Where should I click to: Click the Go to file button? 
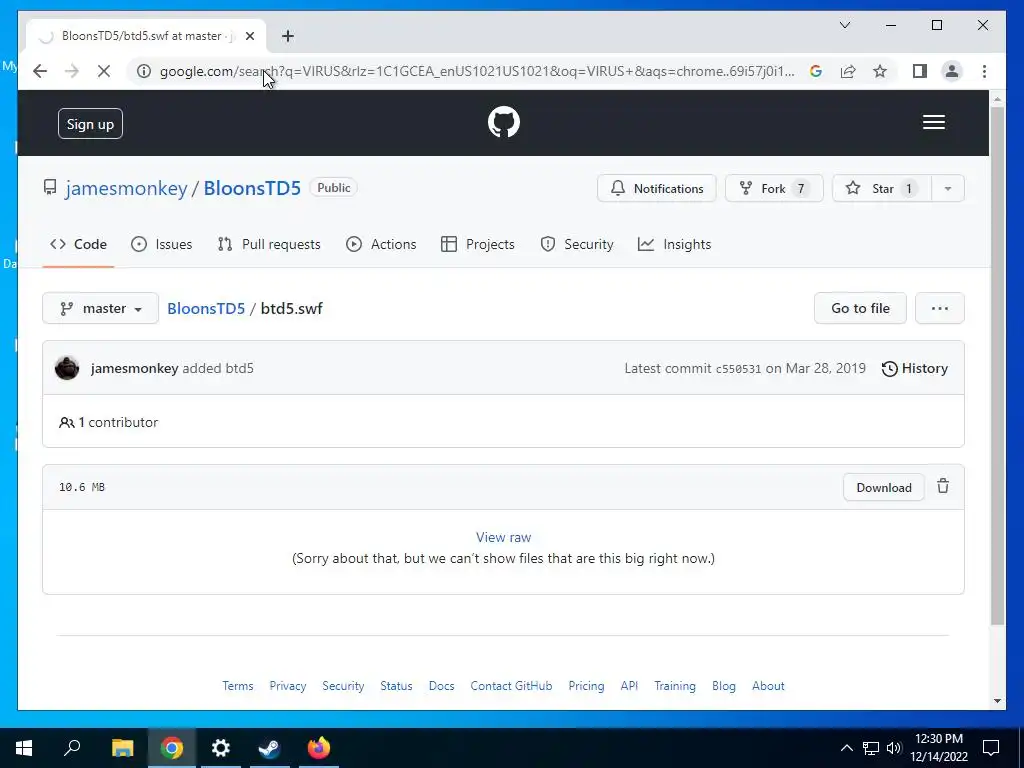860,308
